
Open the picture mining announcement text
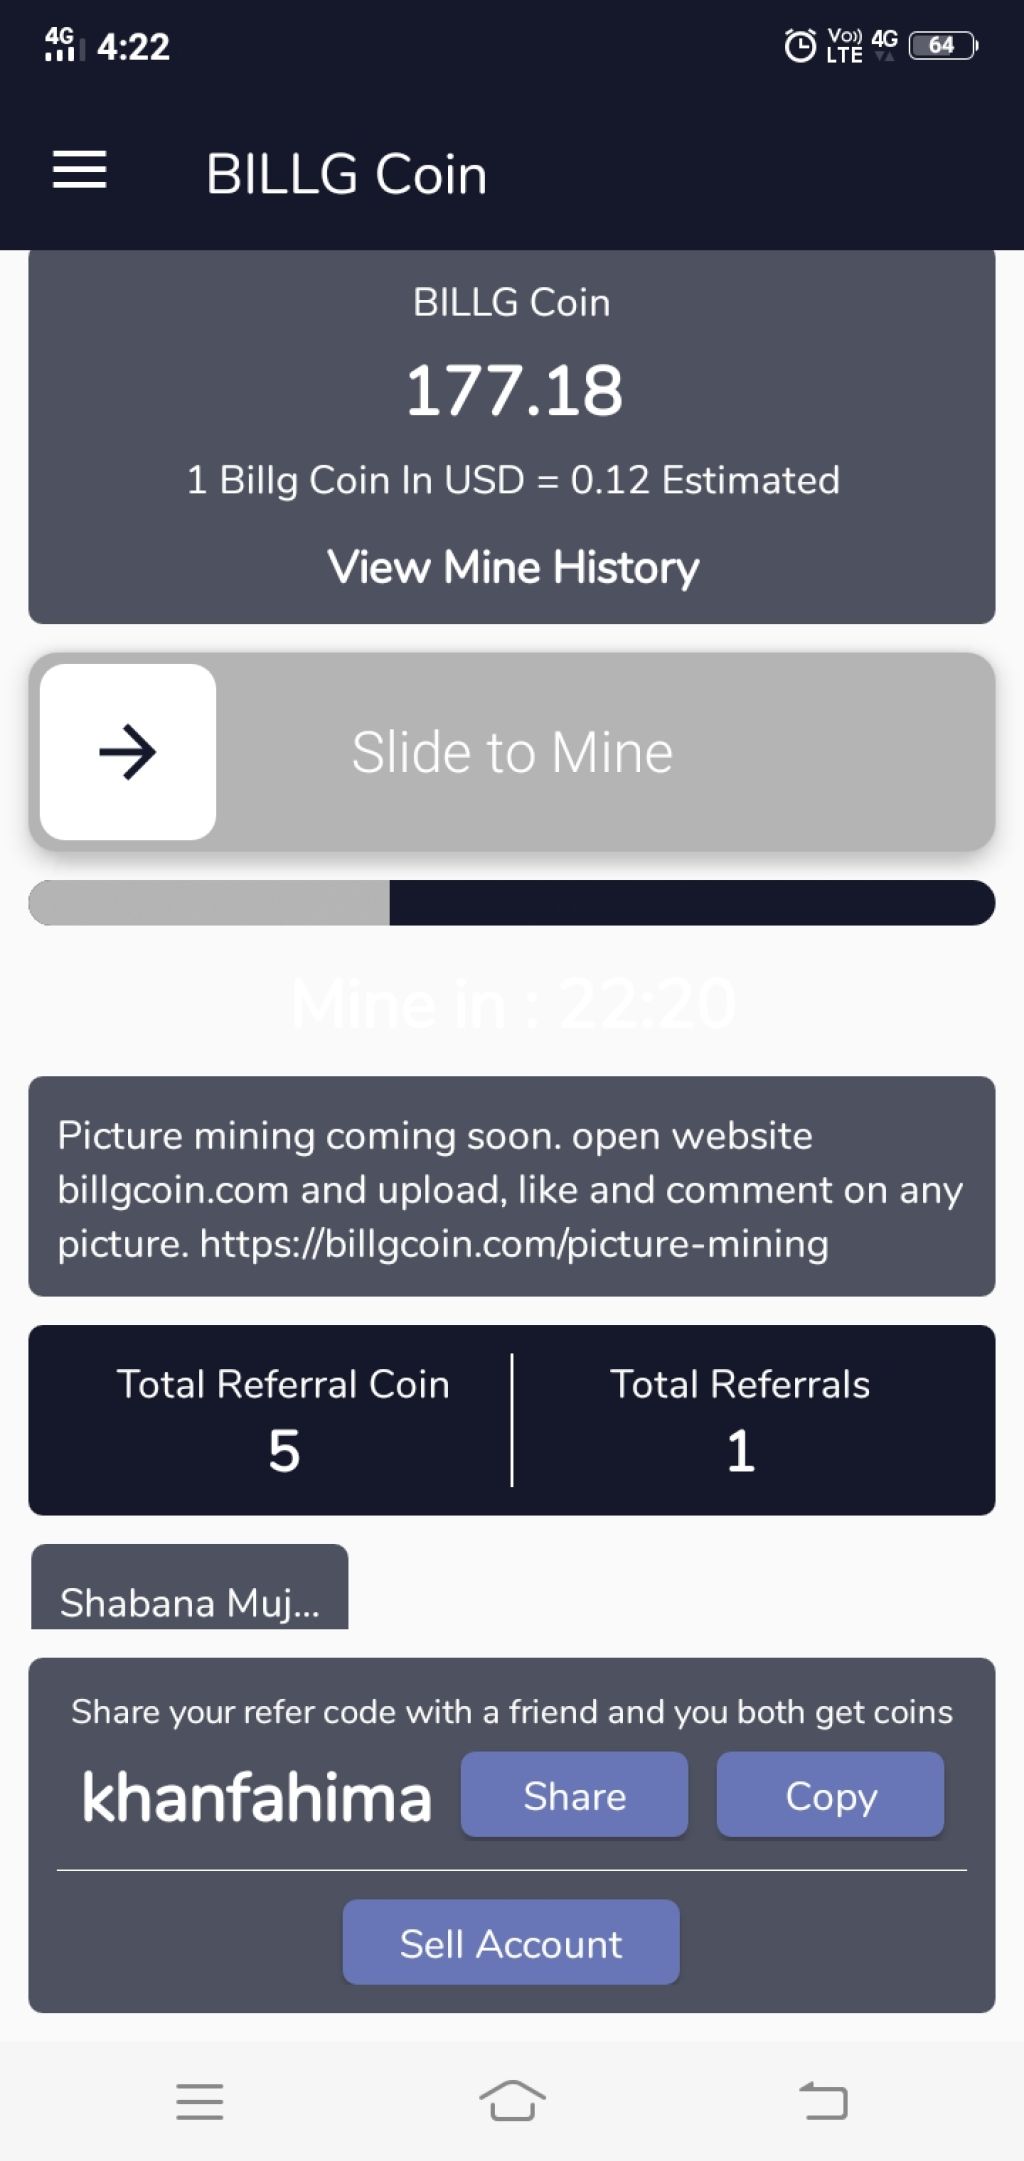tap(512, 1188)
